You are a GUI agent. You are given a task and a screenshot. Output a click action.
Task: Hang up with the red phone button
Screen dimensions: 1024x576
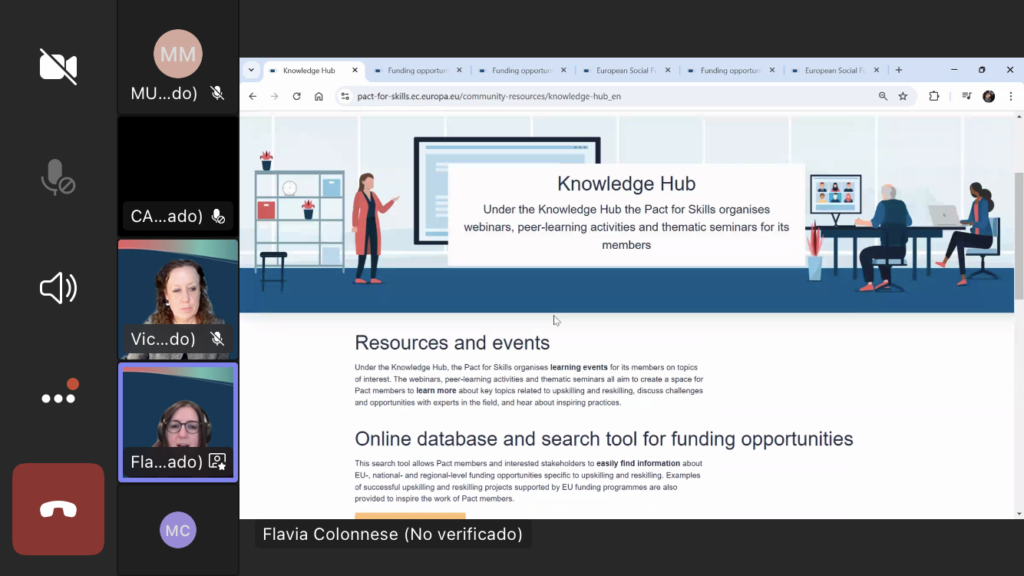58,509
